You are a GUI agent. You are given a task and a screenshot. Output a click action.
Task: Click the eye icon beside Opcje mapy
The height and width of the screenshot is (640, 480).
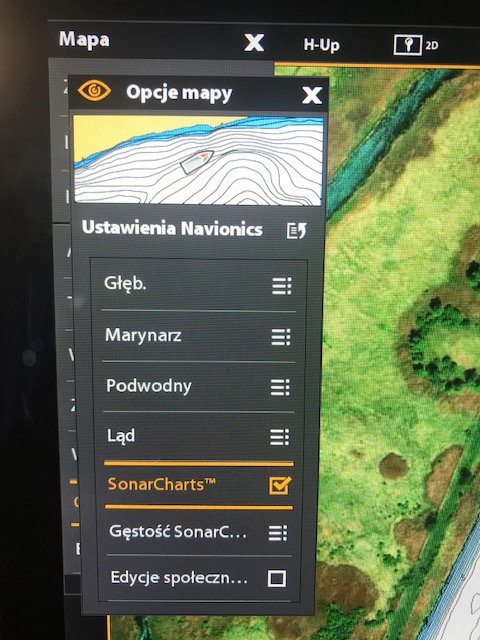94,90
